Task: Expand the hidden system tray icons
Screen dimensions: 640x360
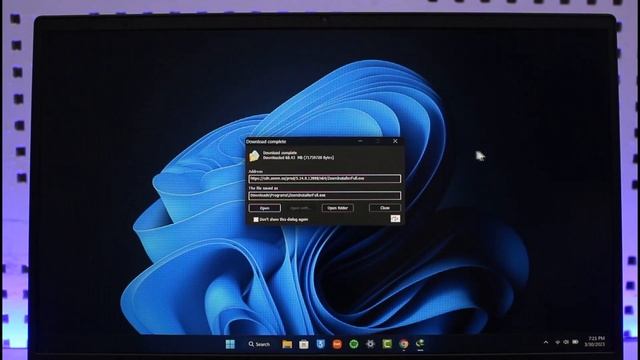Action: (546, 342)
